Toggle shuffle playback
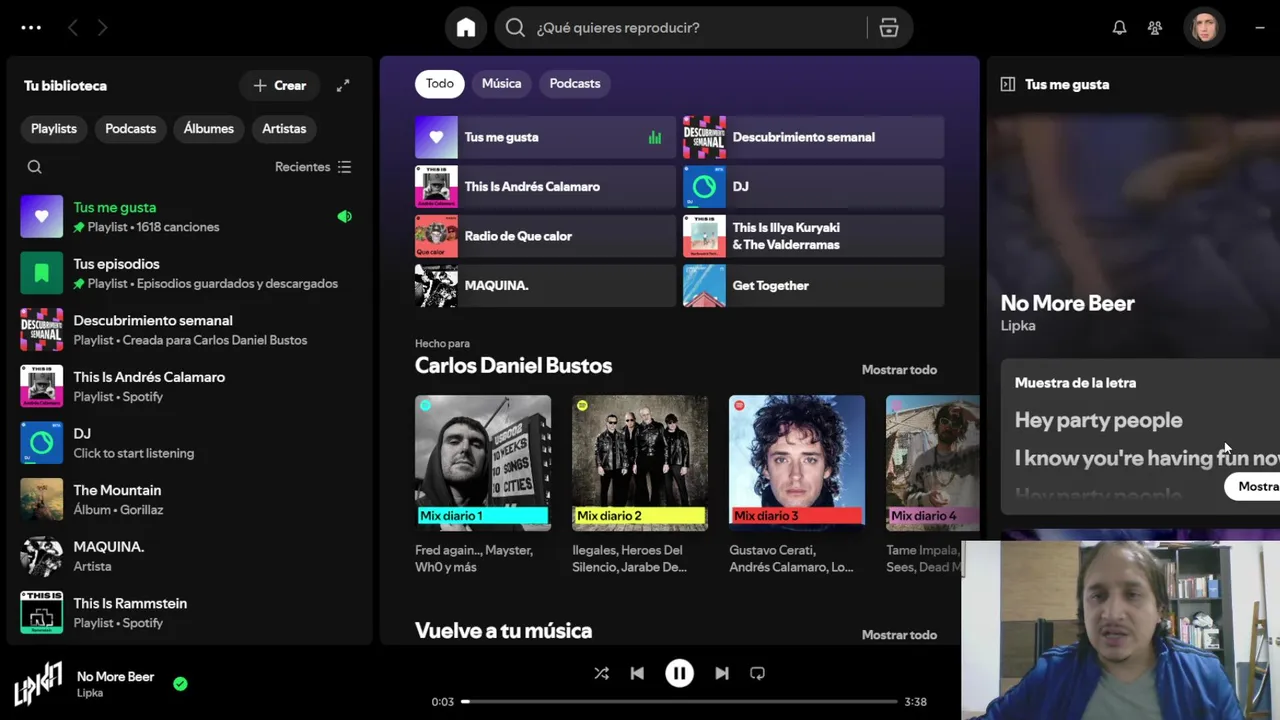The image size is (1280, 720). point(601,673)
